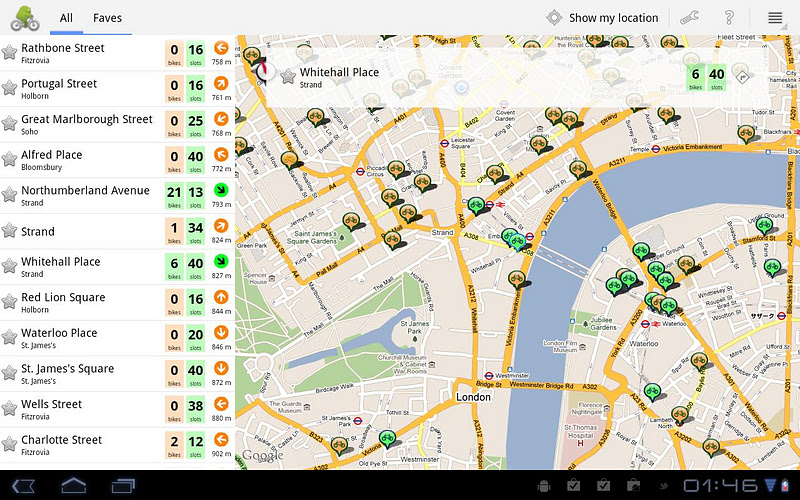Tap Show my location button

602,18
